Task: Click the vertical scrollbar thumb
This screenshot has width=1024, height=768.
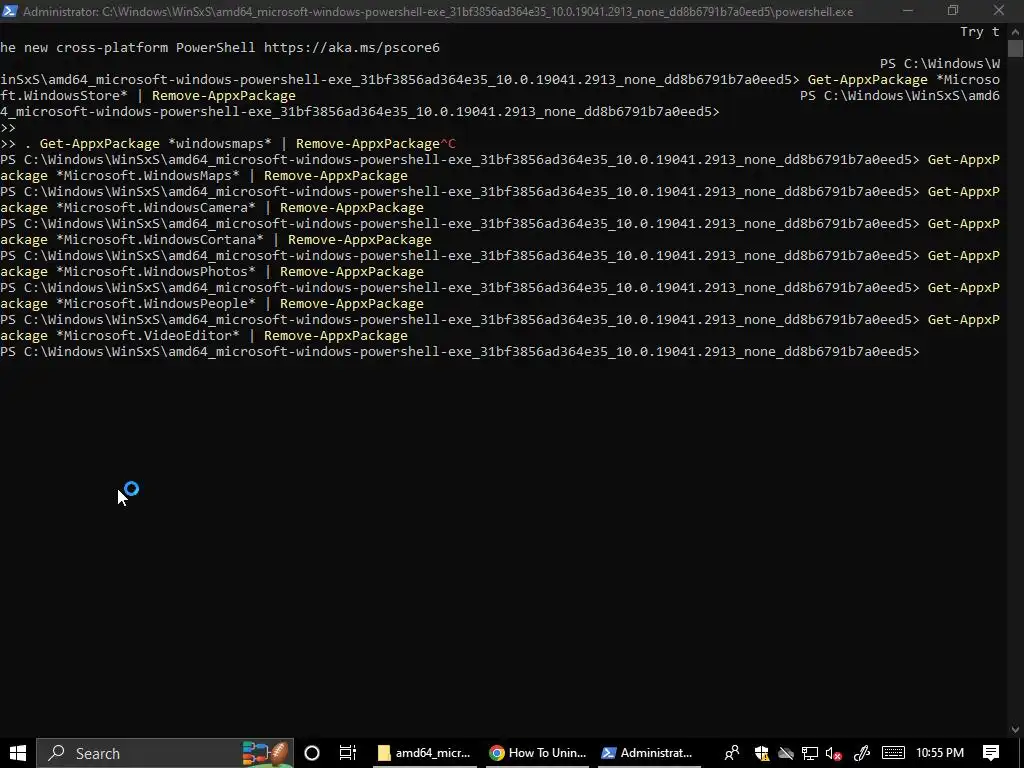Action: (1015, 49)
